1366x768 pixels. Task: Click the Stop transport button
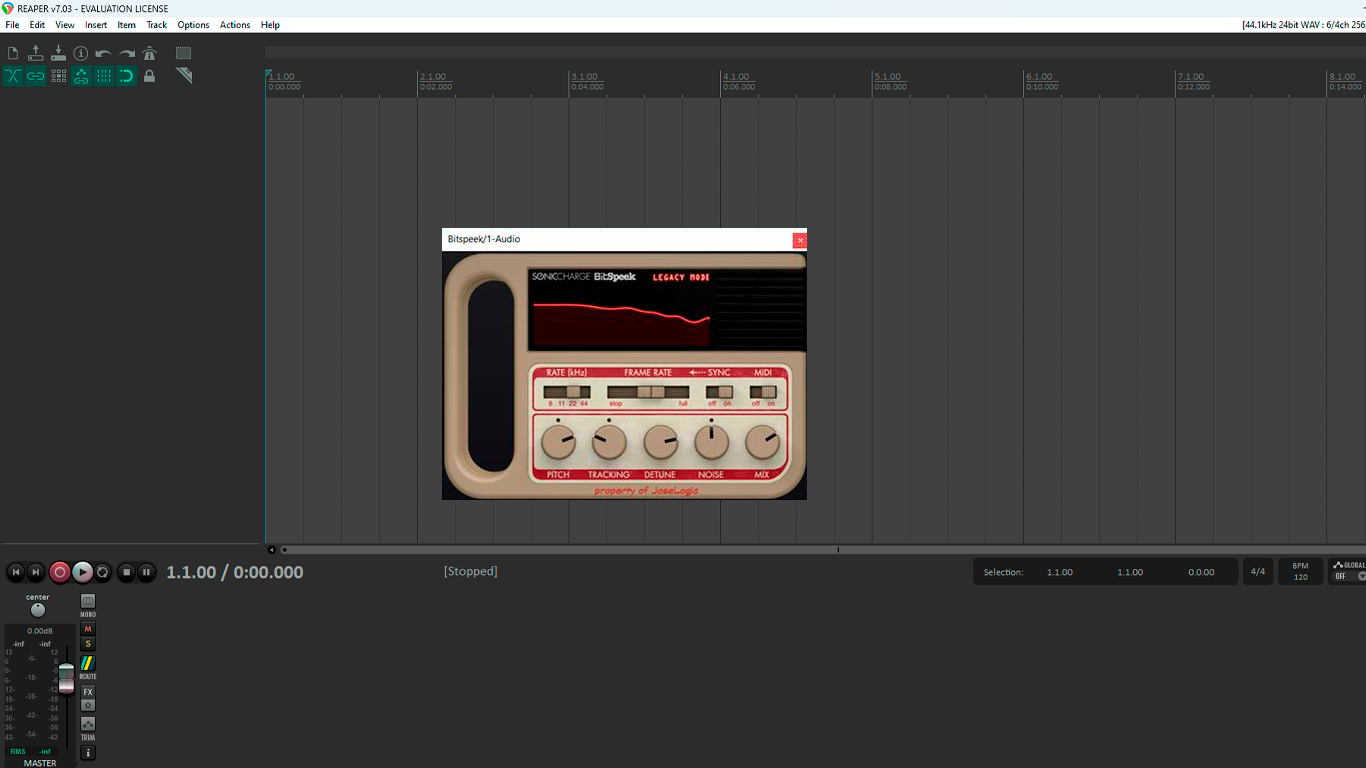click(126, 572)
